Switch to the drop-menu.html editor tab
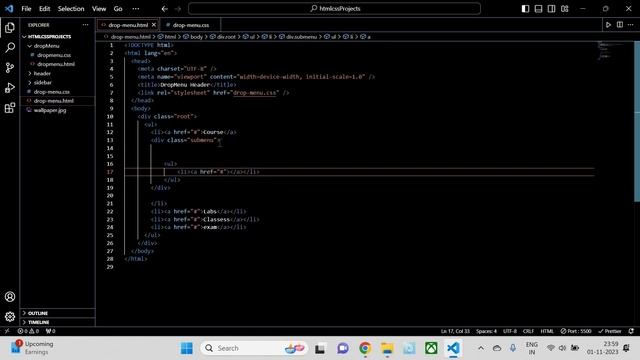 (x=128, y=25)
